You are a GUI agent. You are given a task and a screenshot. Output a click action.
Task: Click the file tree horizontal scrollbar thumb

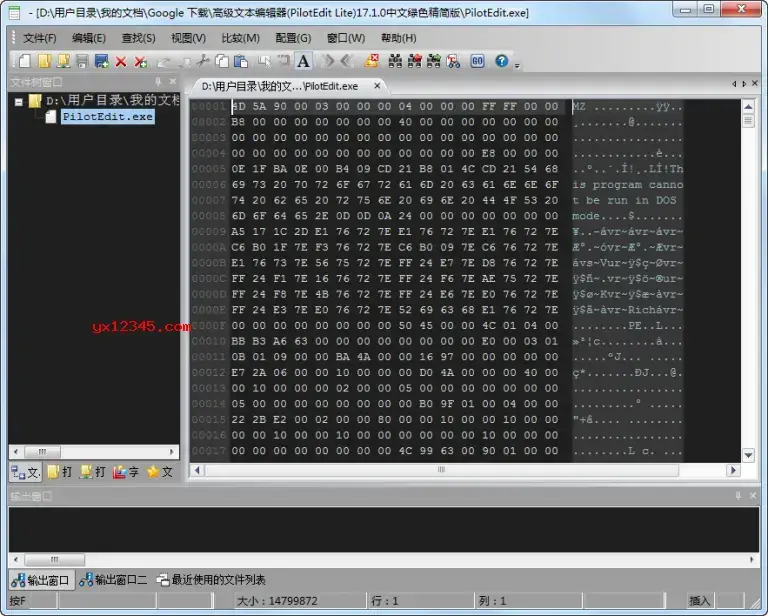pyautogui.click(x=42, y=451)
